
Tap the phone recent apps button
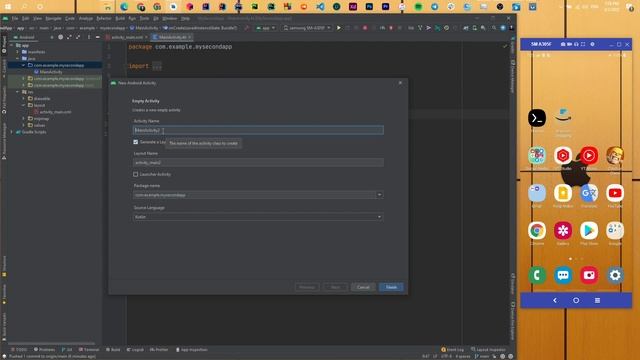pyautogui.click(x=597, y=300)
